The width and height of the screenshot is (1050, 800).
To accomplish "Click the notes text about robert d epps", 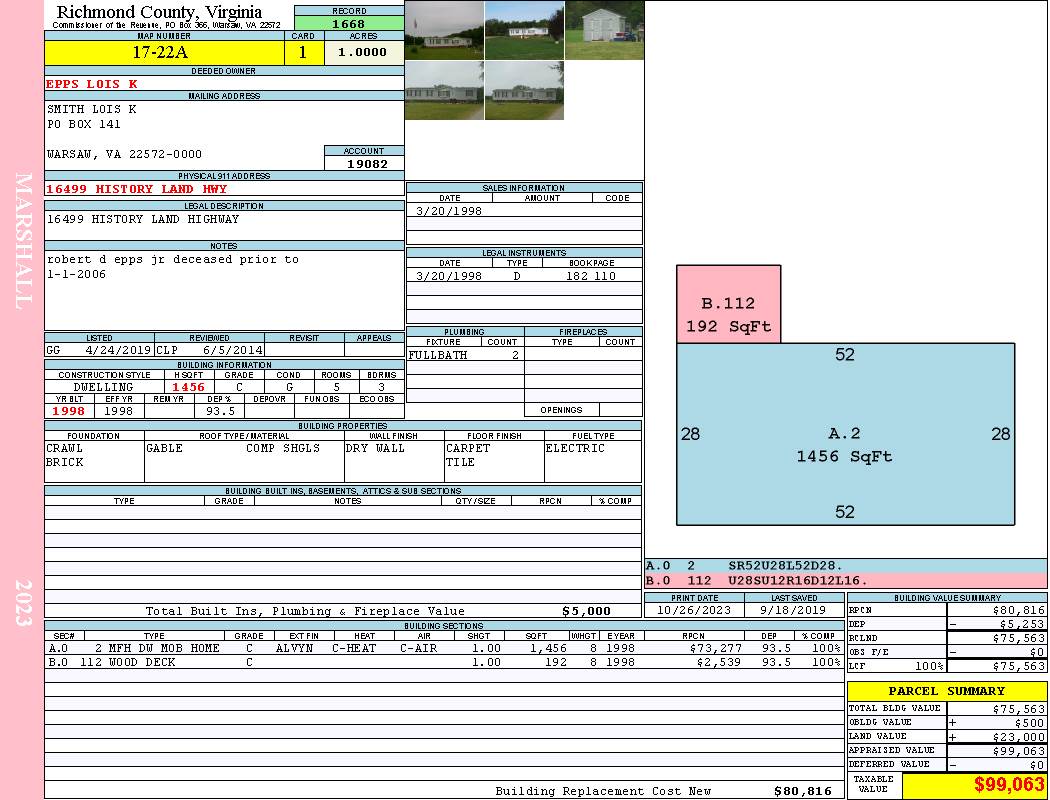I will point(173,266).
